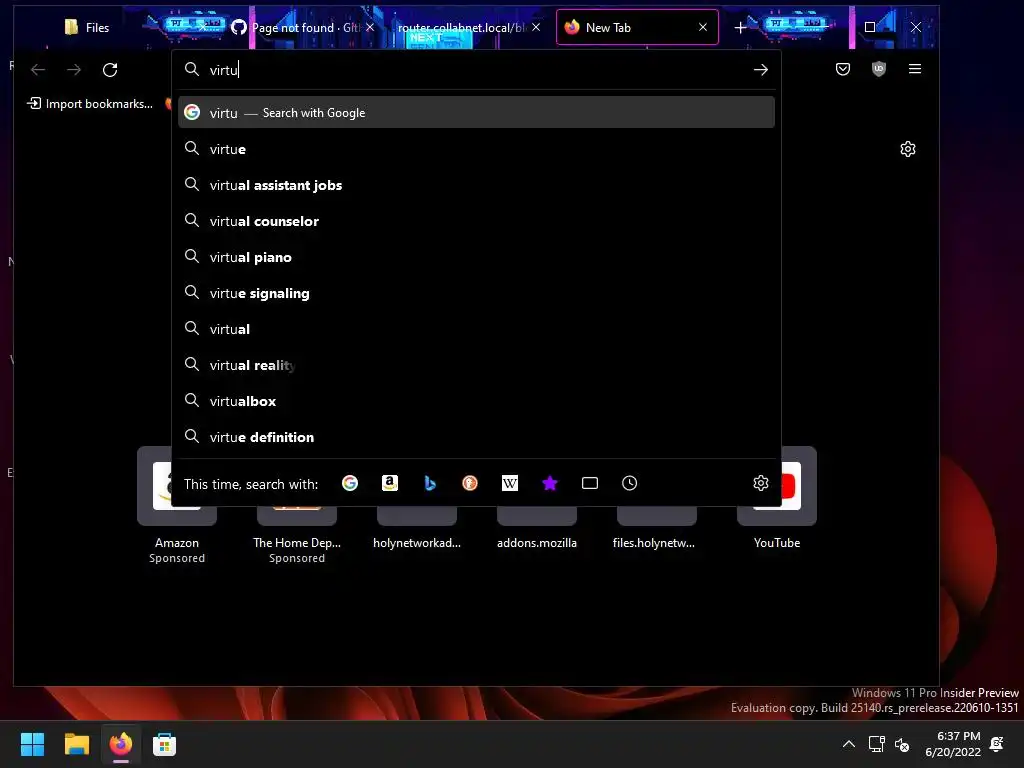Image resolution: width=1024 pixels, height=768 pixels.
Task: Search this time with DuckDuckGo icon
Action: tap(470, 483)
